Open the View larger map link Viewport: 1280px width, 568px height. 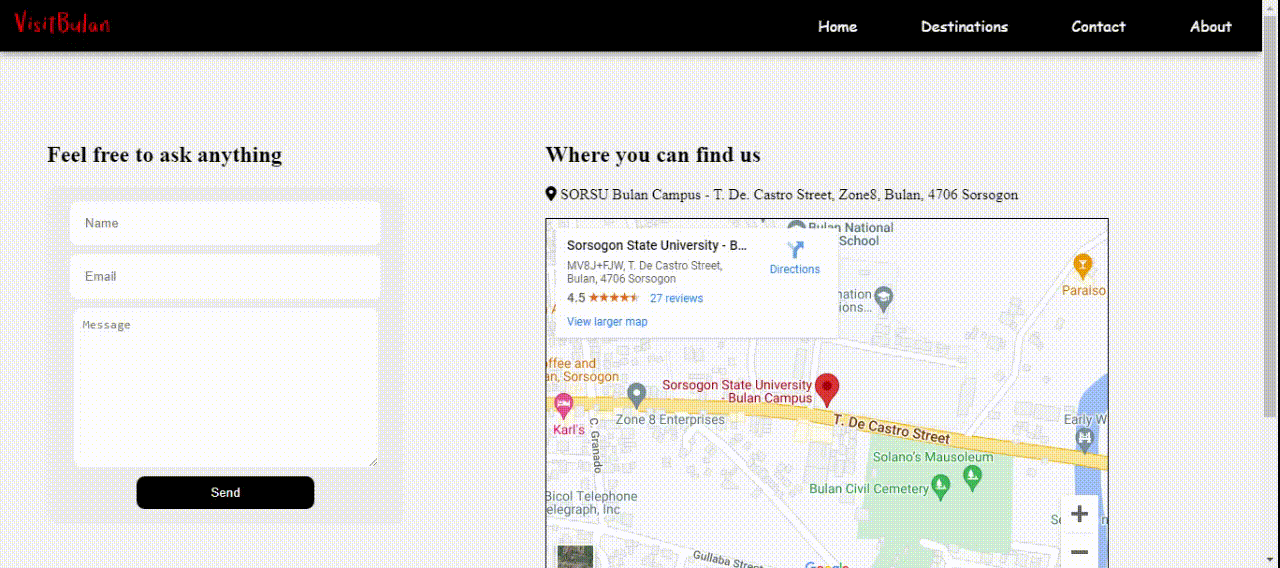pos(607,322)
